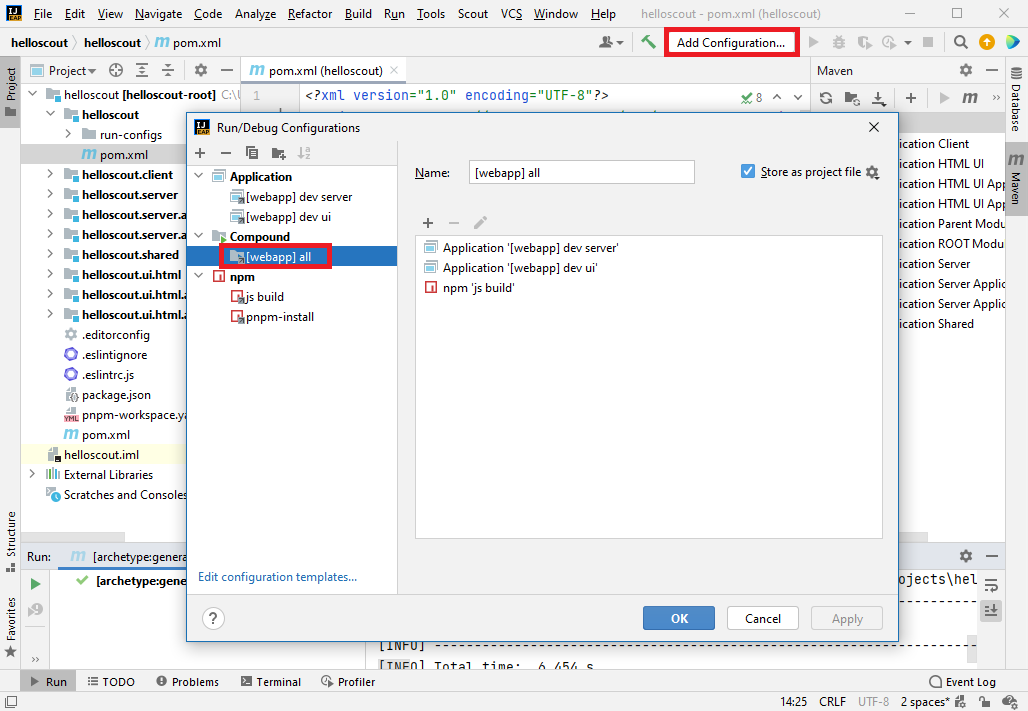This screenshot has width=1028, height=711.
Task: Open Edit configuration templates link
Action: (x=277, y=577)
